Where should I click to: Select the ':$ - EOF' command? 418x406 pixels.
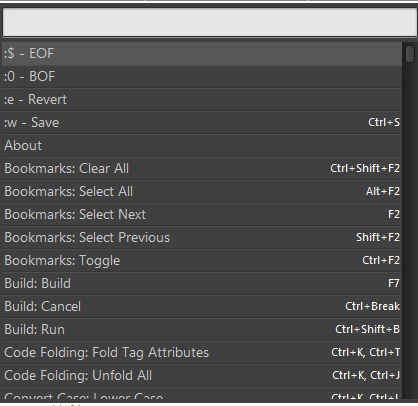(x=202, y=53)
